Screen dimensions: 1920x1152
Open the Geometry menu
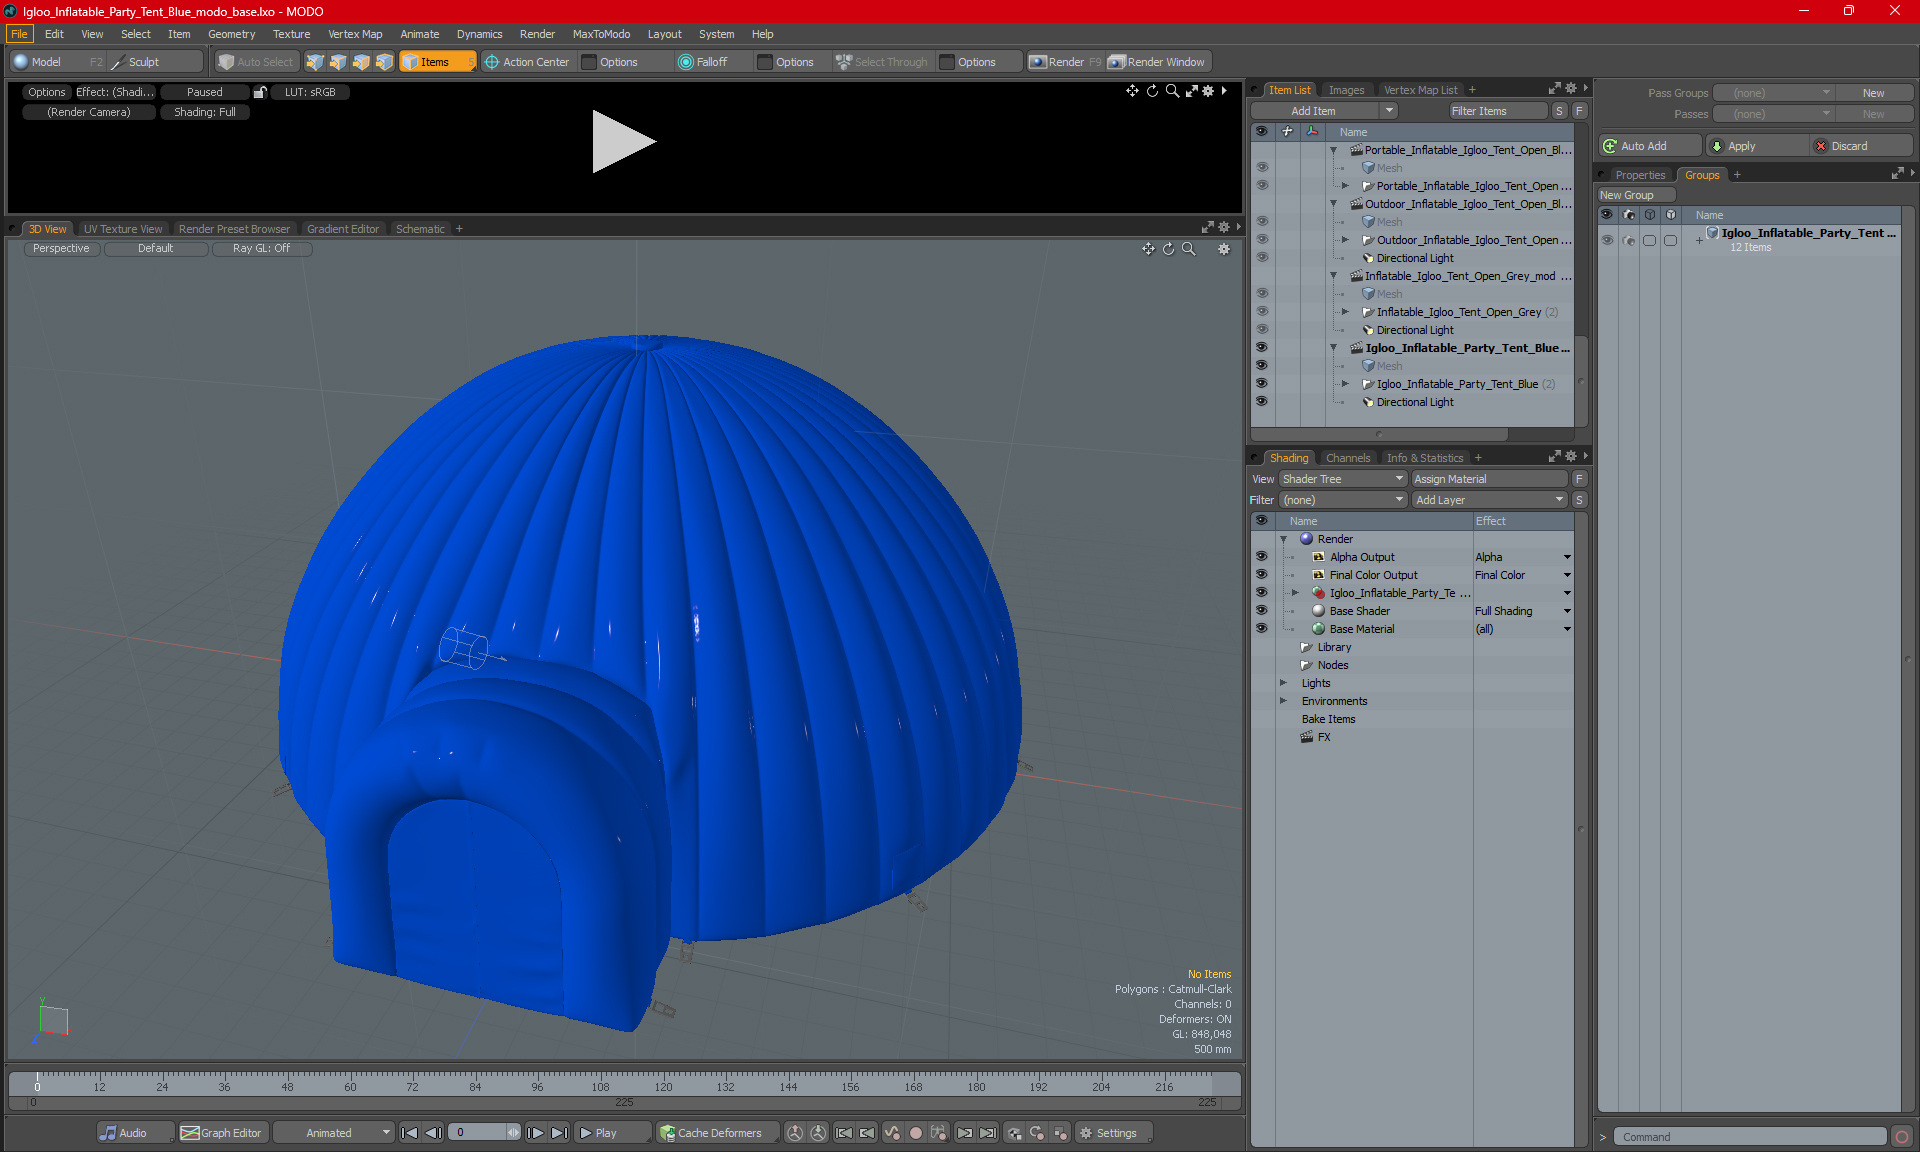click(x=231, y=34)
